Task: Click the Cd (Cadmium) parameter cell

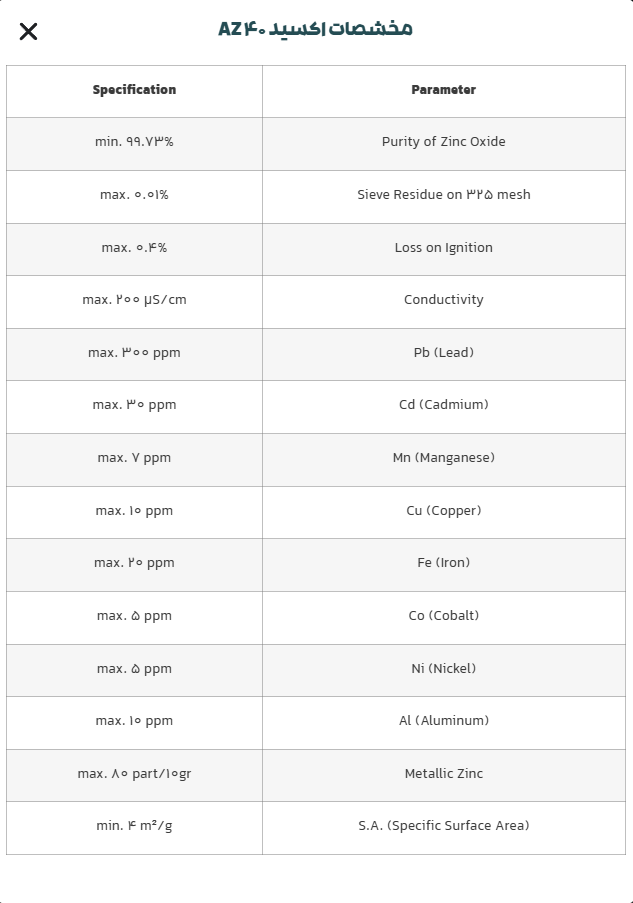Action: (443, 405)
